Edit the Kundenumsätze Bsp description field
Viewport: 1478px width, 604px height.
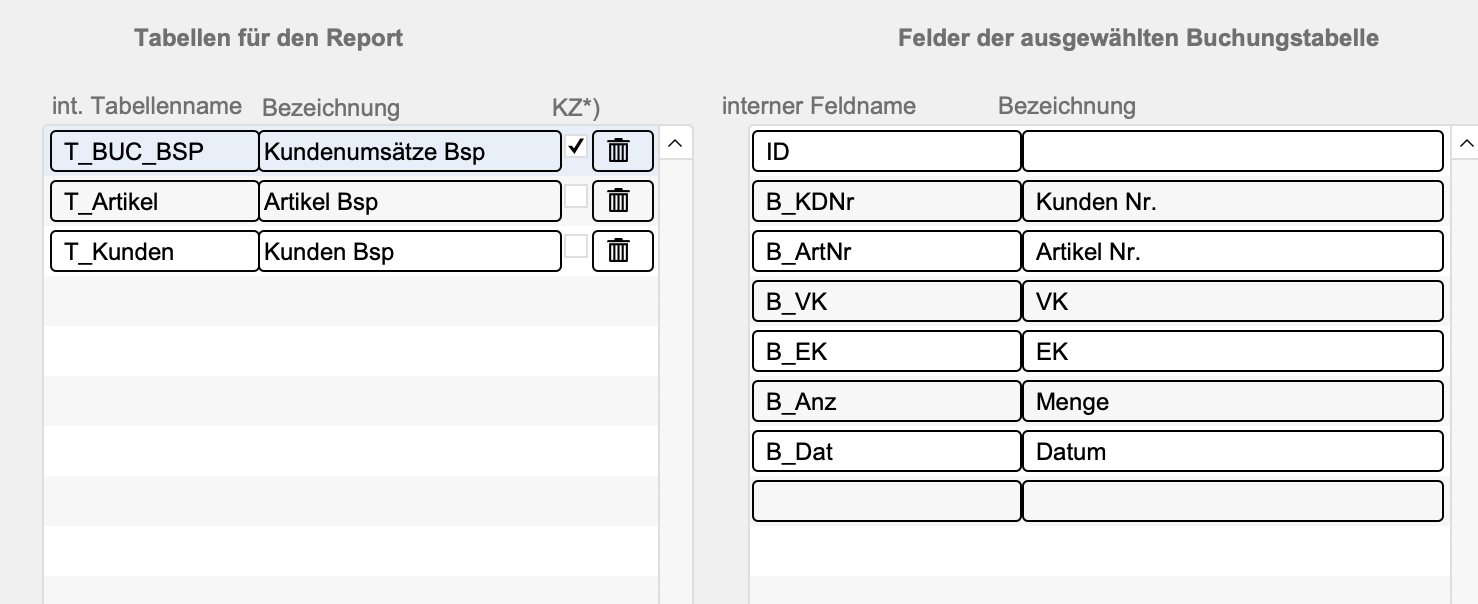point(410,151)
